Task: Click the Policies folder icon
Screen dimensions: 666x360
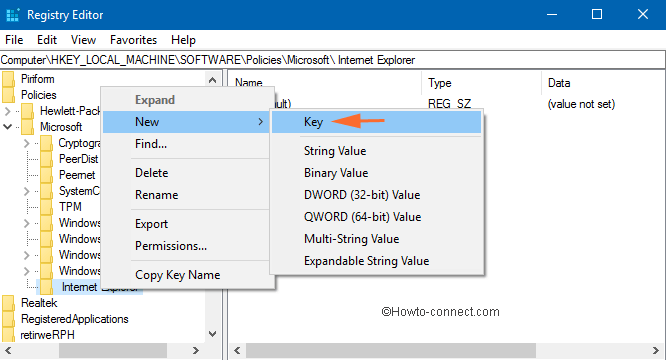Action: pyautogui.click(x=8, y=95)
